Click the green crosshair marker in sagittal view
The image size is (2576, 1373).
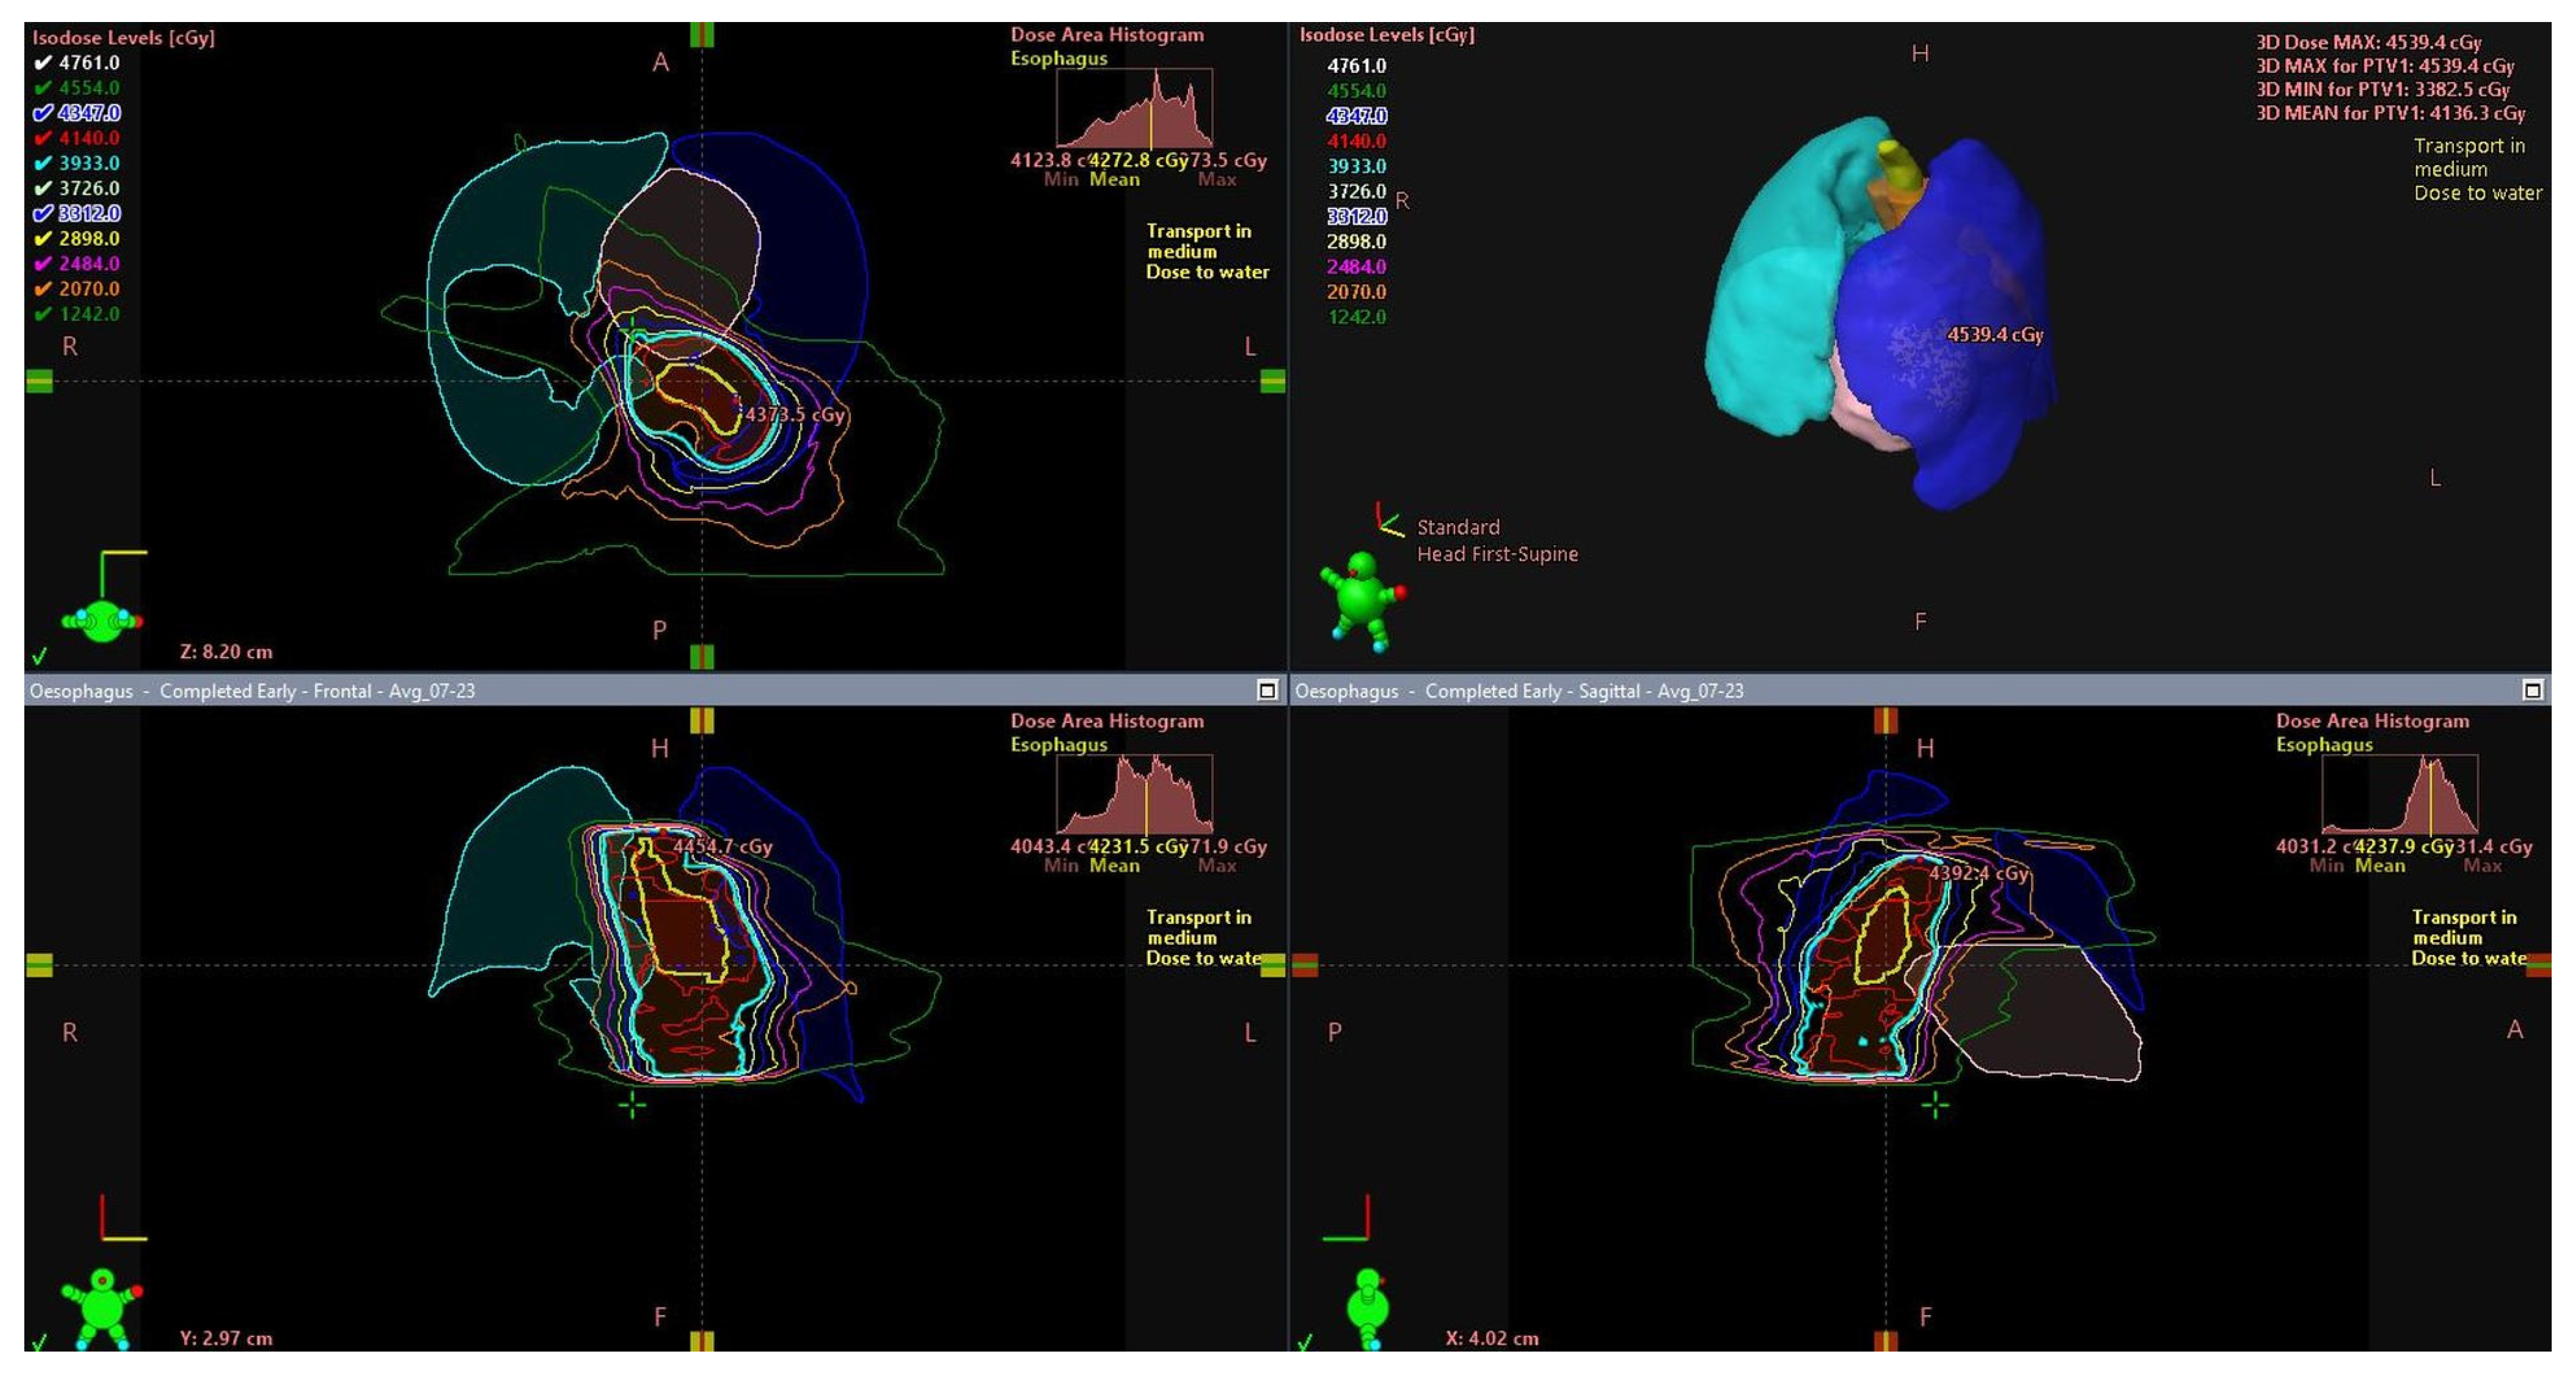point(1935,1105)
